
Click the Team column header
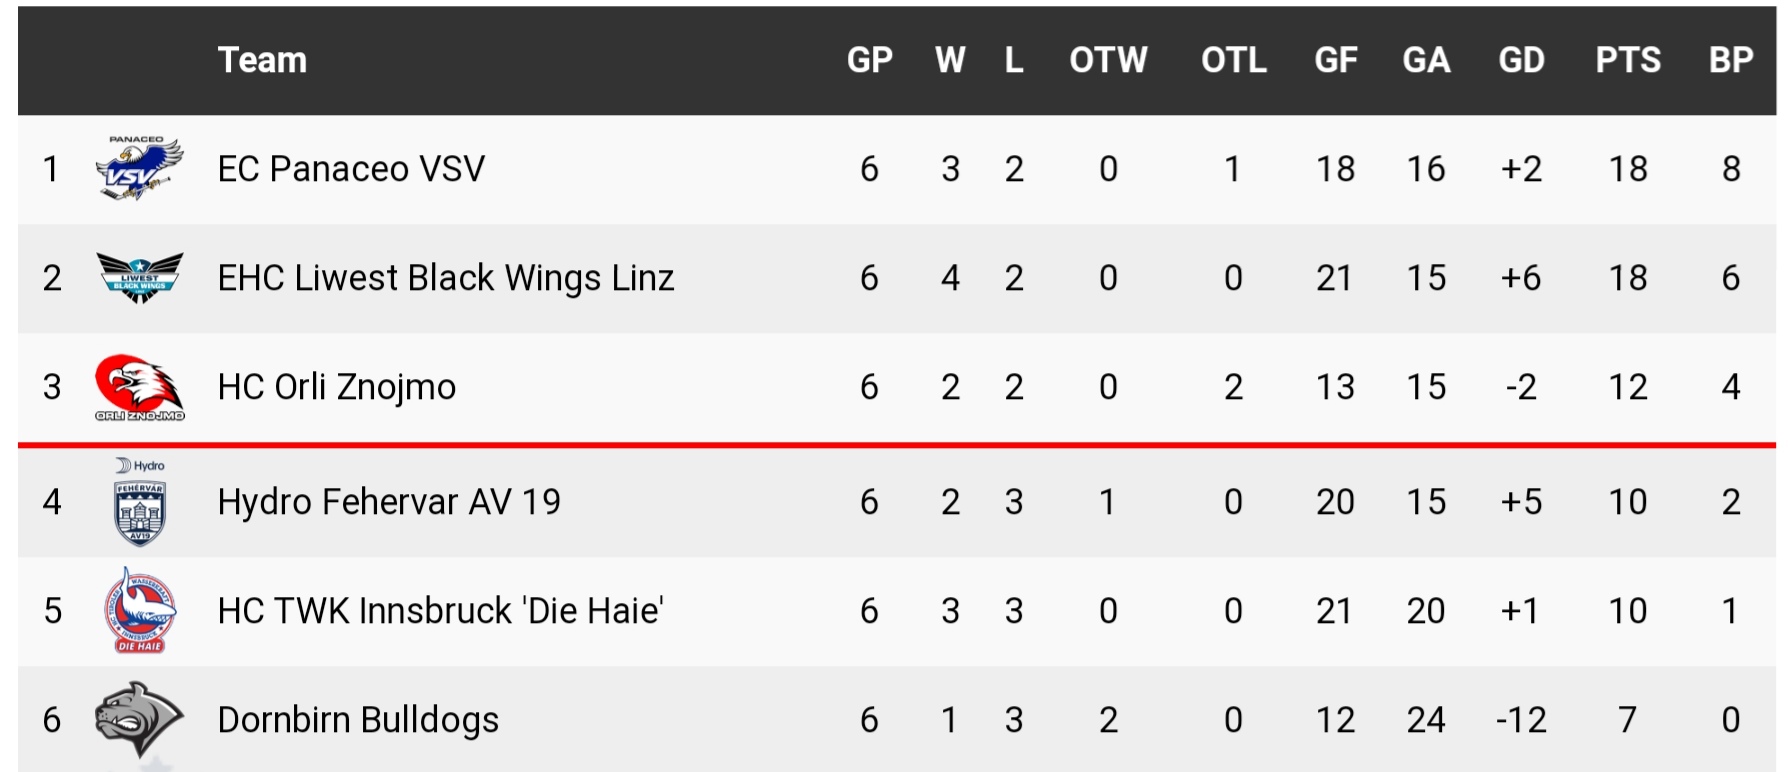[x=262, y=60]
